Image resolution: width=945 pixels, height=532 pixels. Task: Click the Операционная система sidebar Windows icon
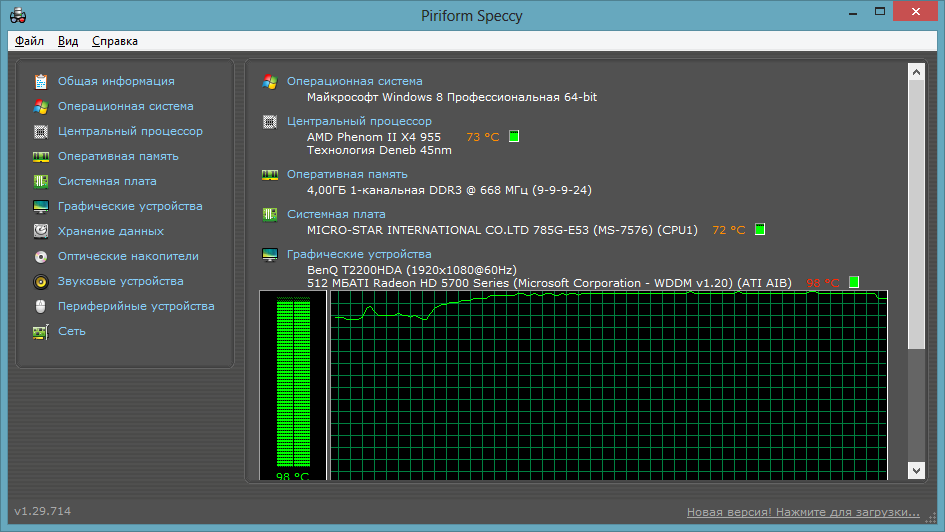[41, 107]
